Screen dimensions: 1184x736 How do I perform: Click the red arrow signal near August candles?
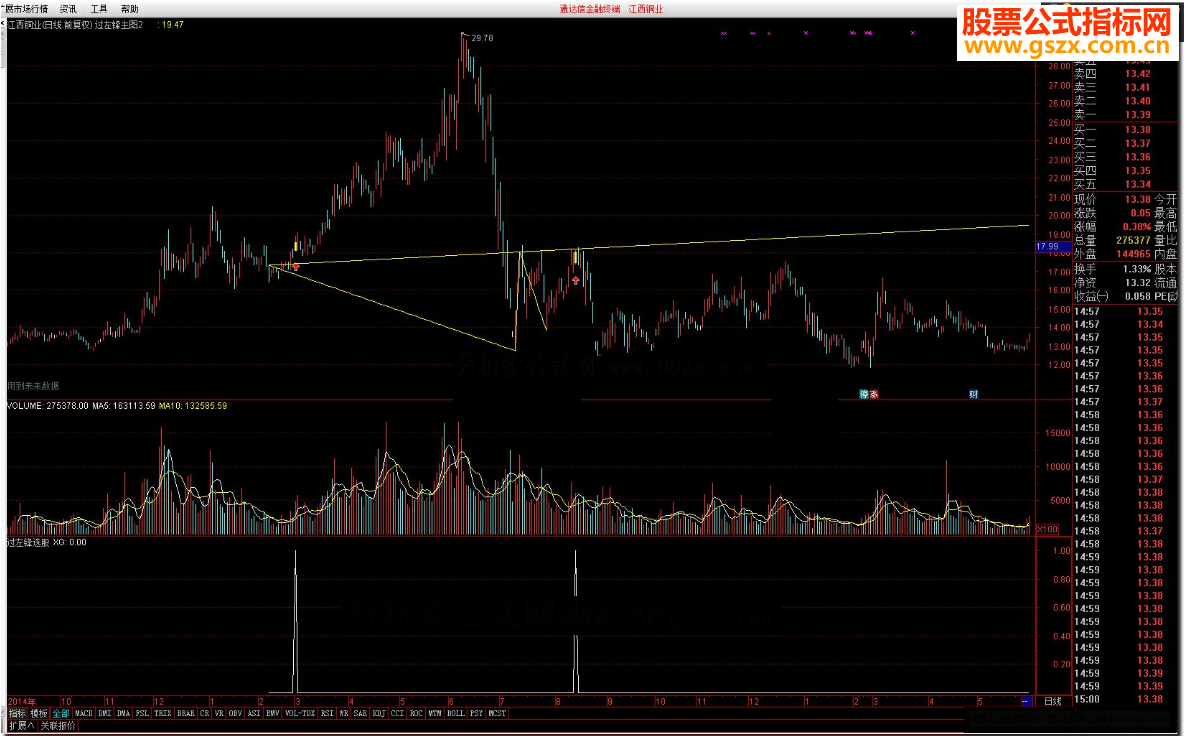click(x=576, y=280)
